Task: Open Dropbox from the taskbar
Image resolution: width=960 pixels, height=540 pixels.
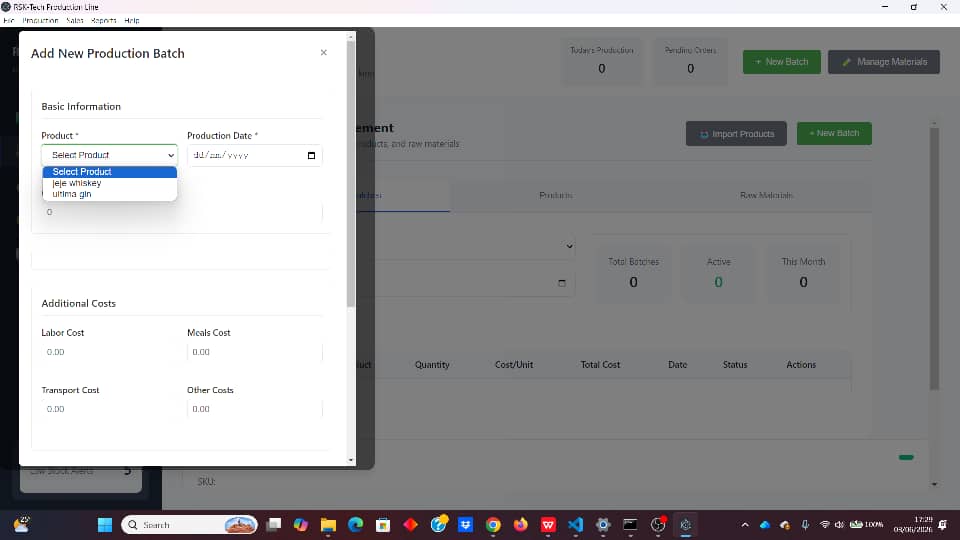Action: click(465, 525)
